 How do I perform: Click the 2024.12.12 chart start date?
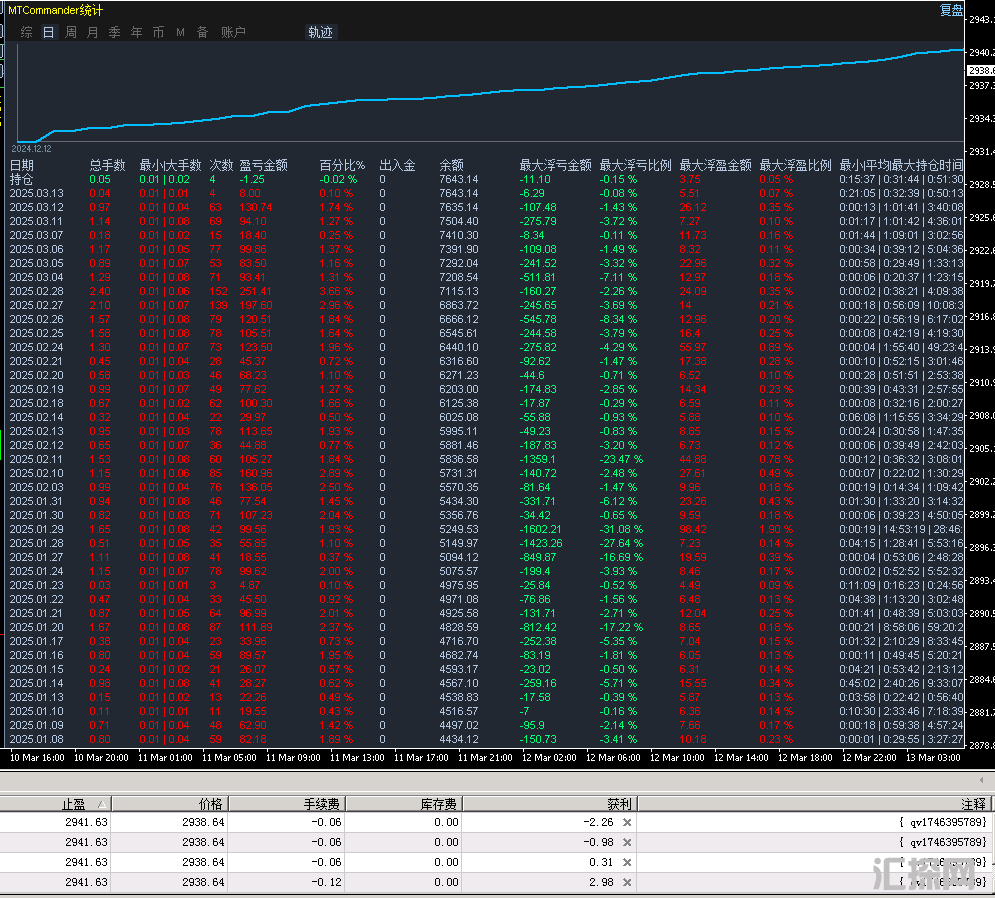tap(31, 149)
